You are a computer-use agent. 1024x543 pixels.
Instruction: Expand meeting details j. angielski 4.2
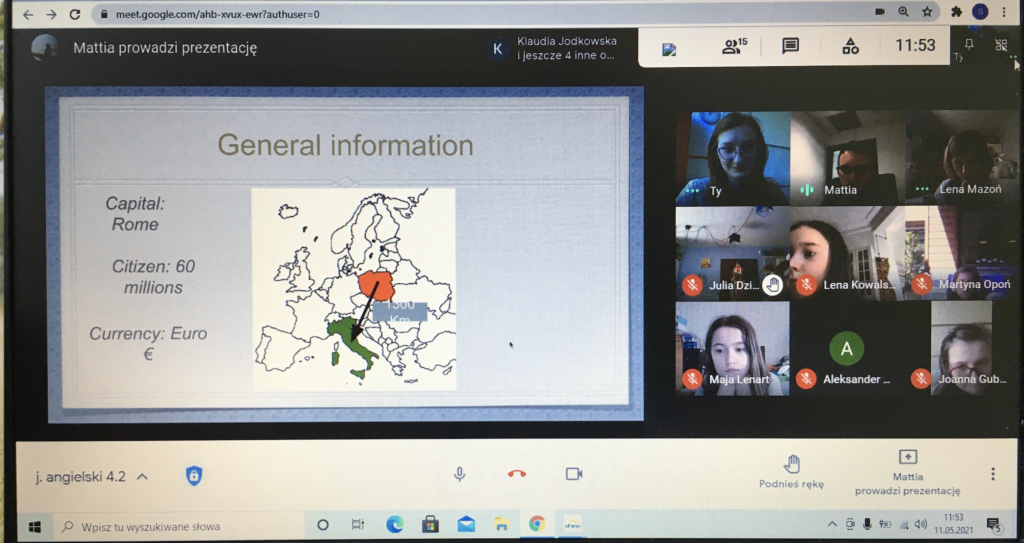pyautogui.click(x=91, y=476)
